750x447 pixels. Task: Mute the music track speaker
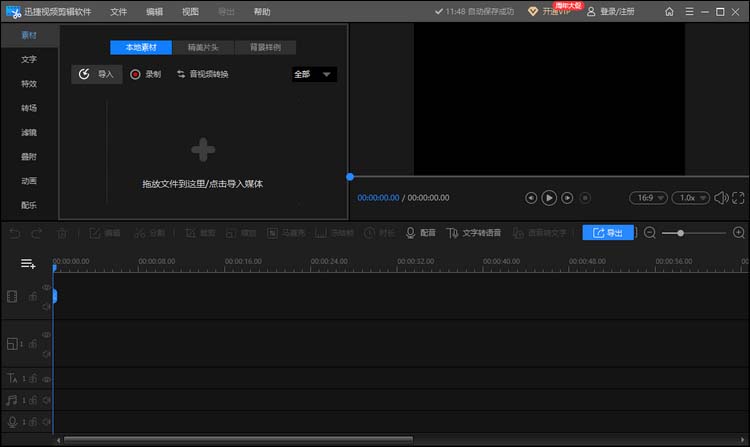[46, 400]
